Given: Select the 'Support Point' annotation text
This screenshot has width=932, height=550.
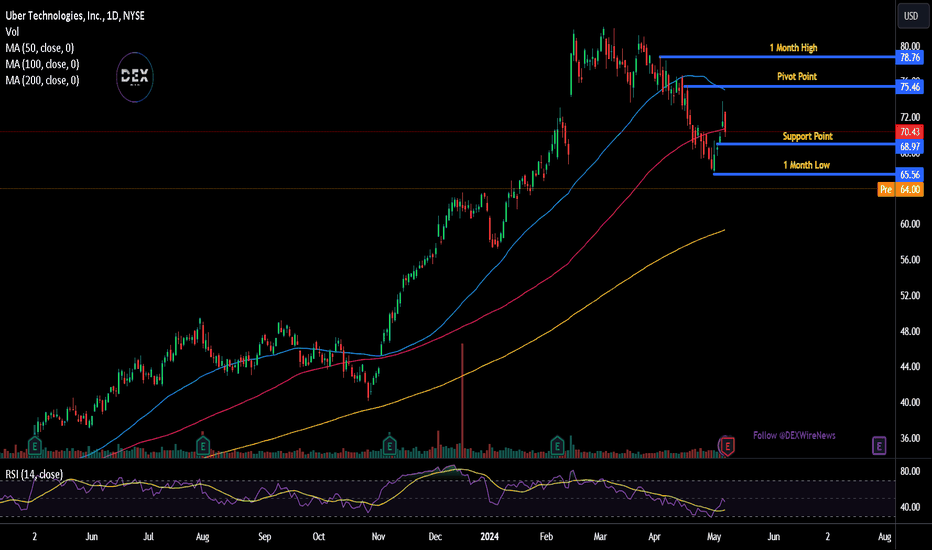Looking at the screenshot, I should click(807, 136).
